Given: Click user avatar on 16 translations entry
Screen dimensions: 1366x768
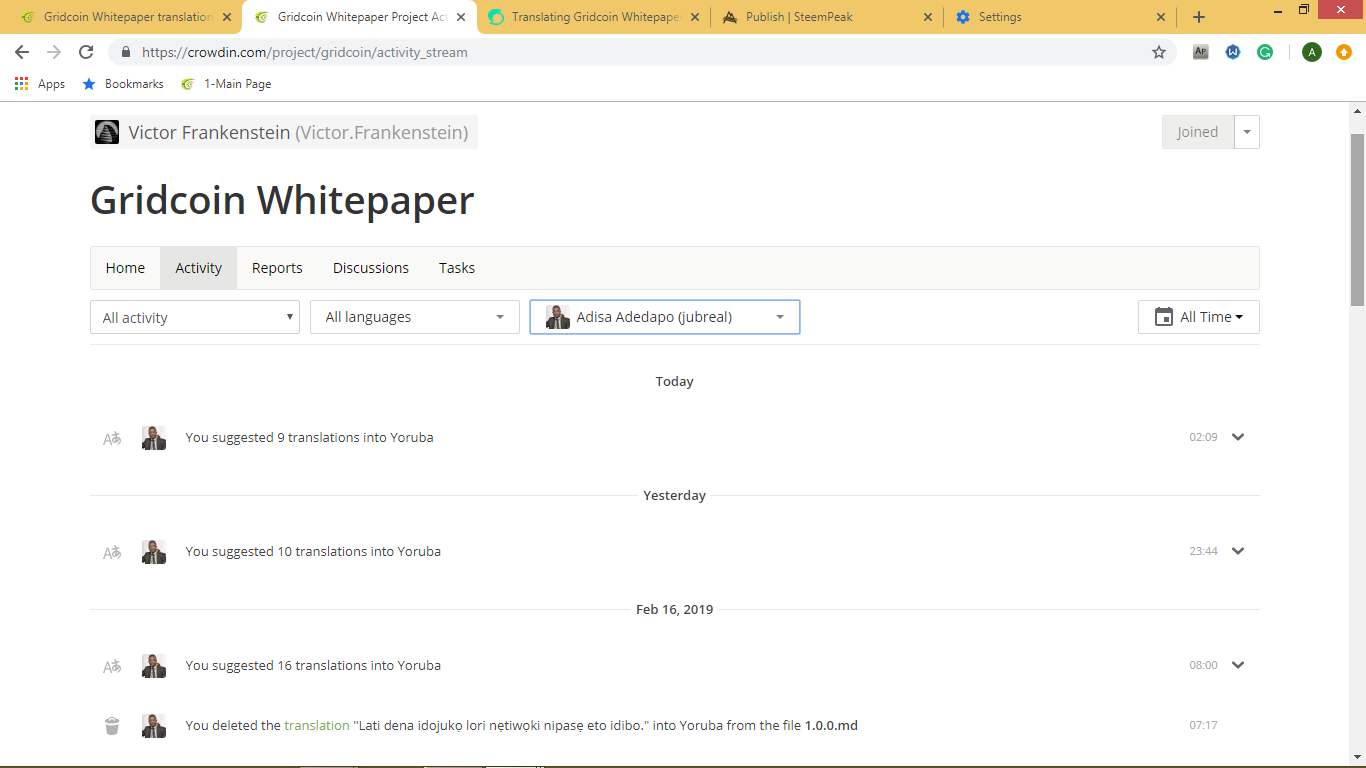Looking at the screenshot, I should pos(154,666).
